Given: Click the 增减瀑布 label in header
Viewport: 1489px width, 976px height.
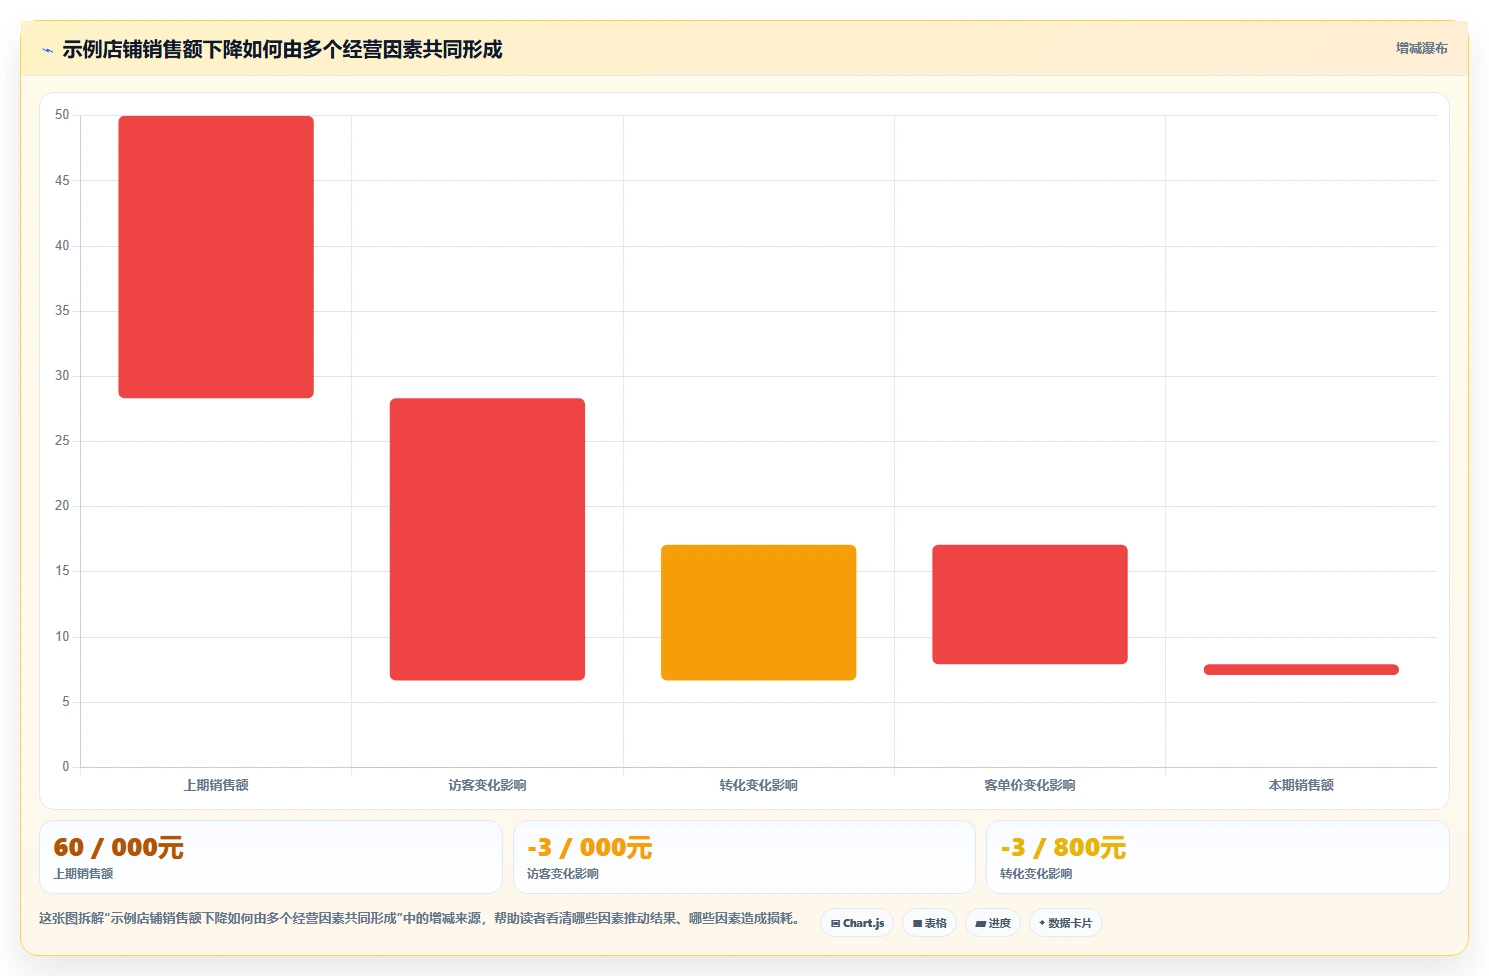Looking at the screenshot, I should tap(1421, 48).
